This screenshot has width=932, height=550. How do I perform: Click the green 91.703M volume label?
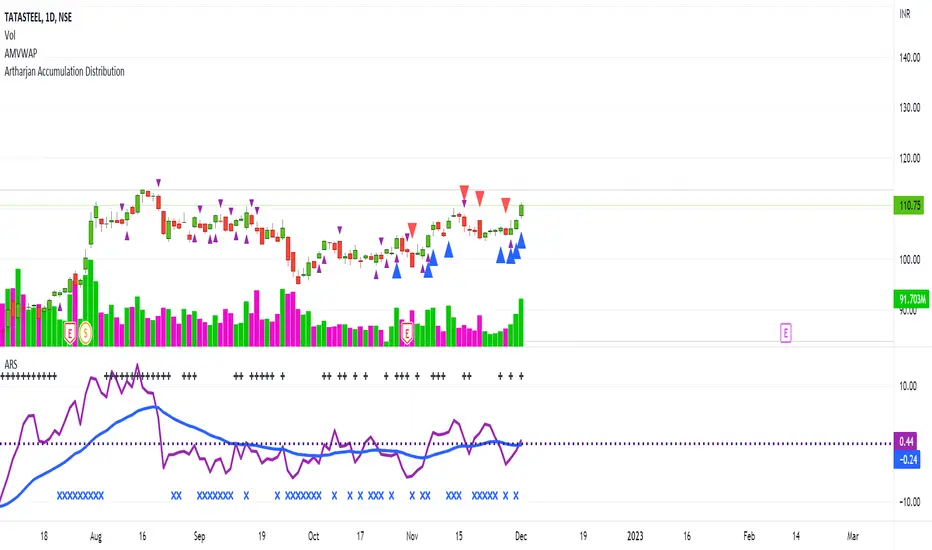click(910, 298)
